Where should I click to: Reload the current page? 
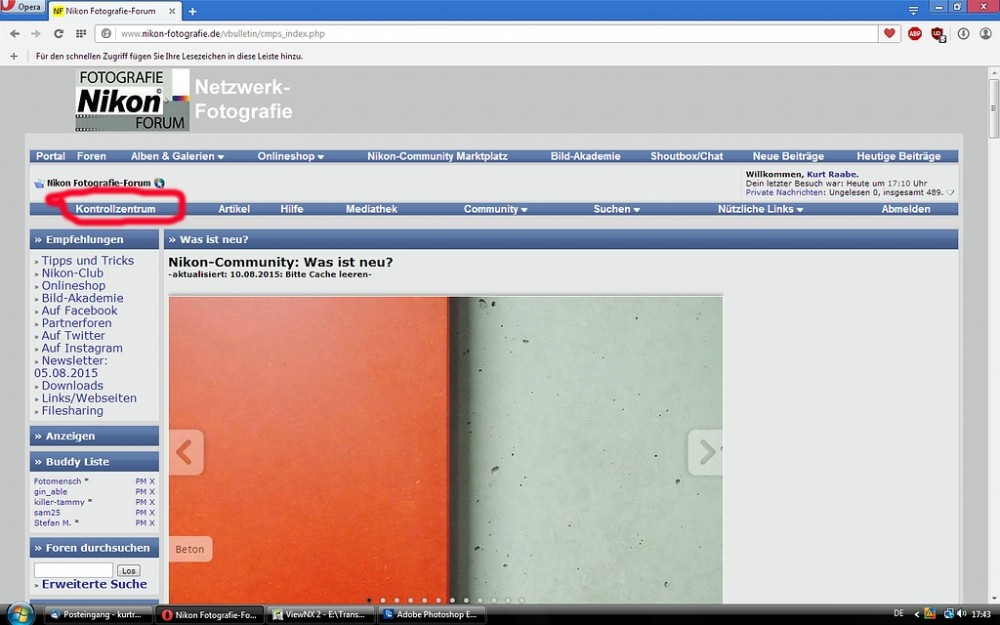58,34
